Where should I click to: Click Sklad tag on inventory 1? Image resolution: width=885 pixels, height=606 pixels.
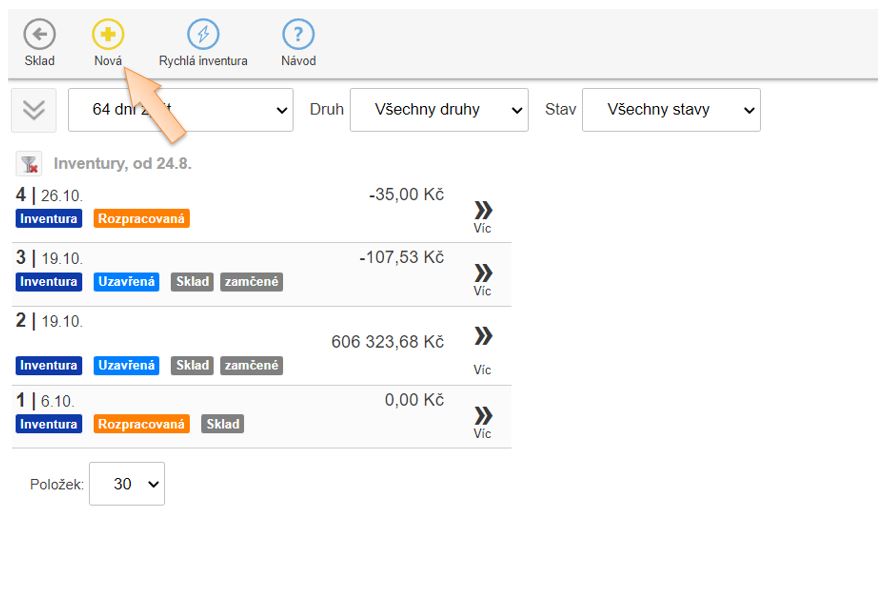222,424
